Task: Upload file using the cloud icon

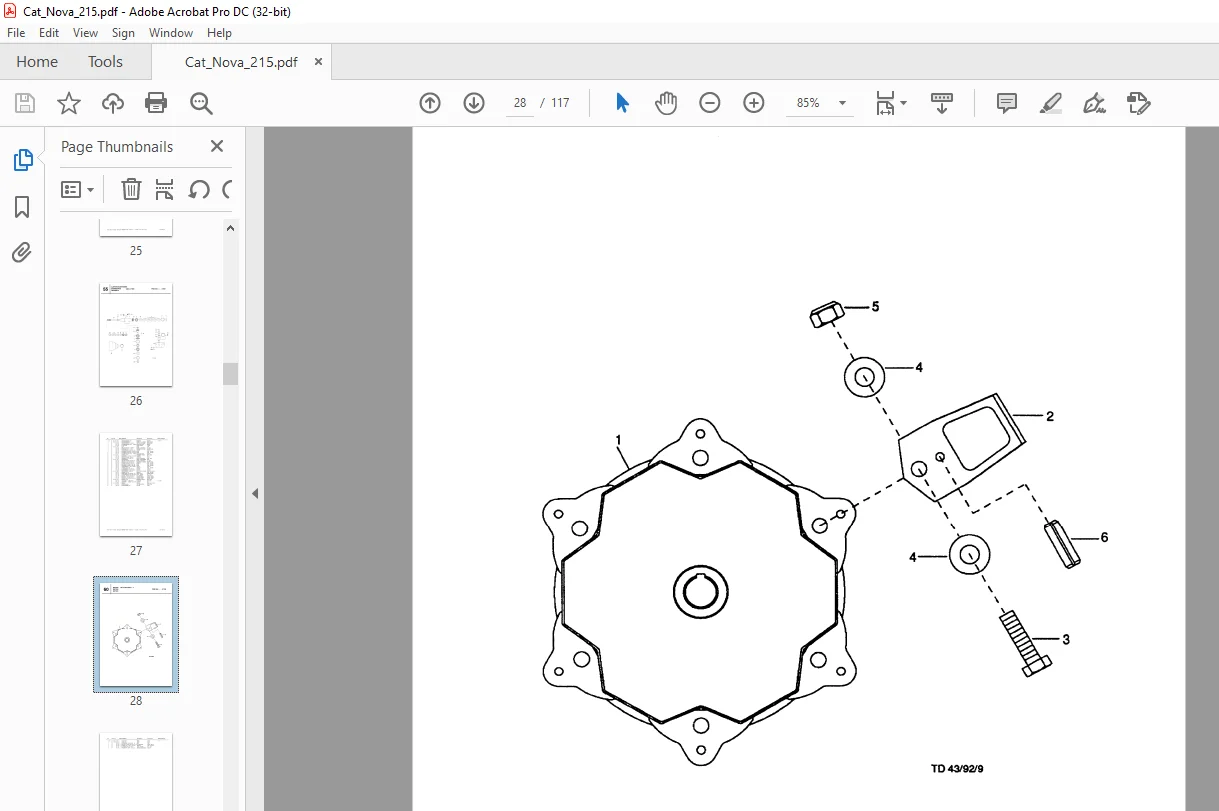Action: (113, 103)
